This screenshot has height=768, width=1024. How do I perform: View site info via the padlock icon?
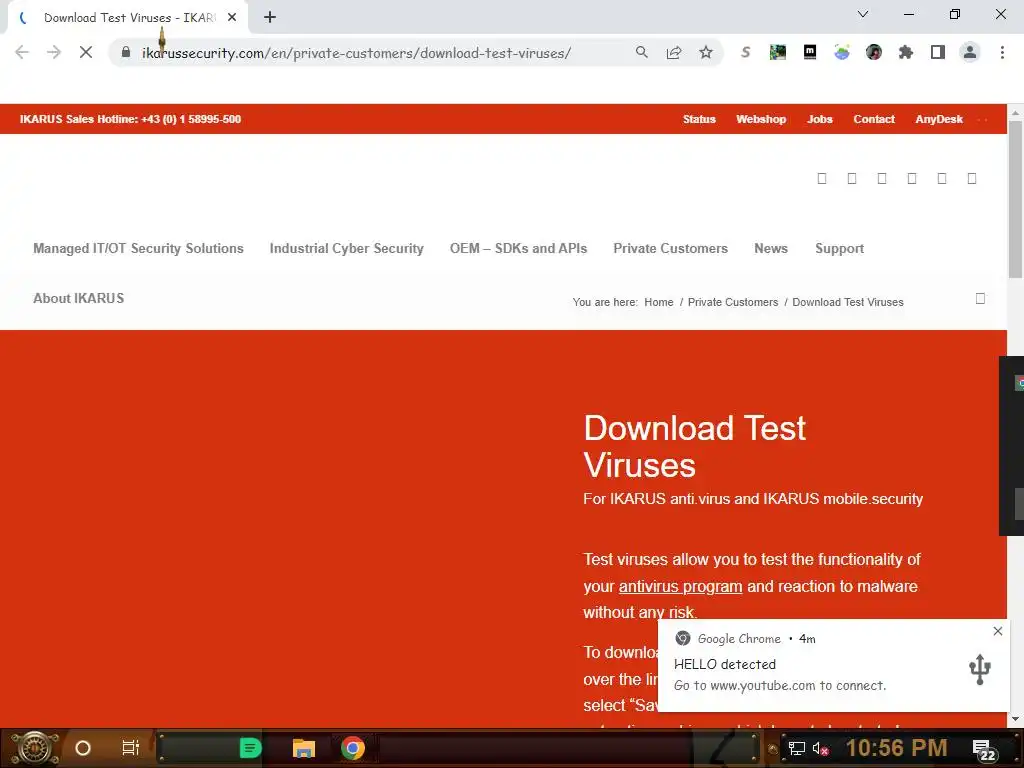coord(126,52)
